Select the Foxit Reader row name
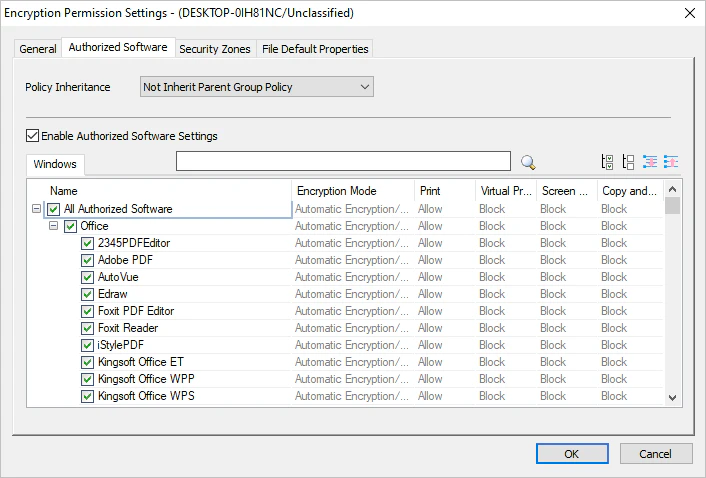Screen dimensions: 706x478 pos(128,328)
